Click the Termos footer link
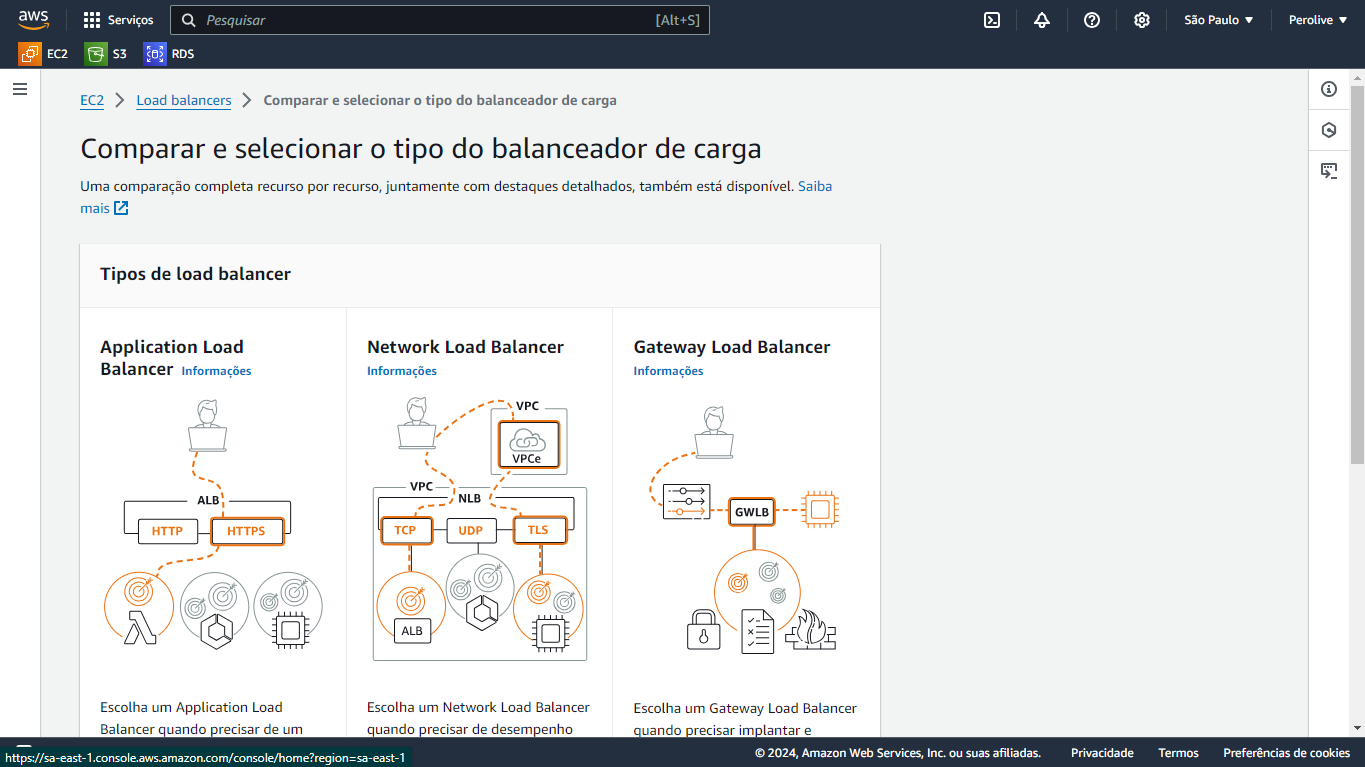This screenshot has width=1365, height=767. tap(1178, 753)
